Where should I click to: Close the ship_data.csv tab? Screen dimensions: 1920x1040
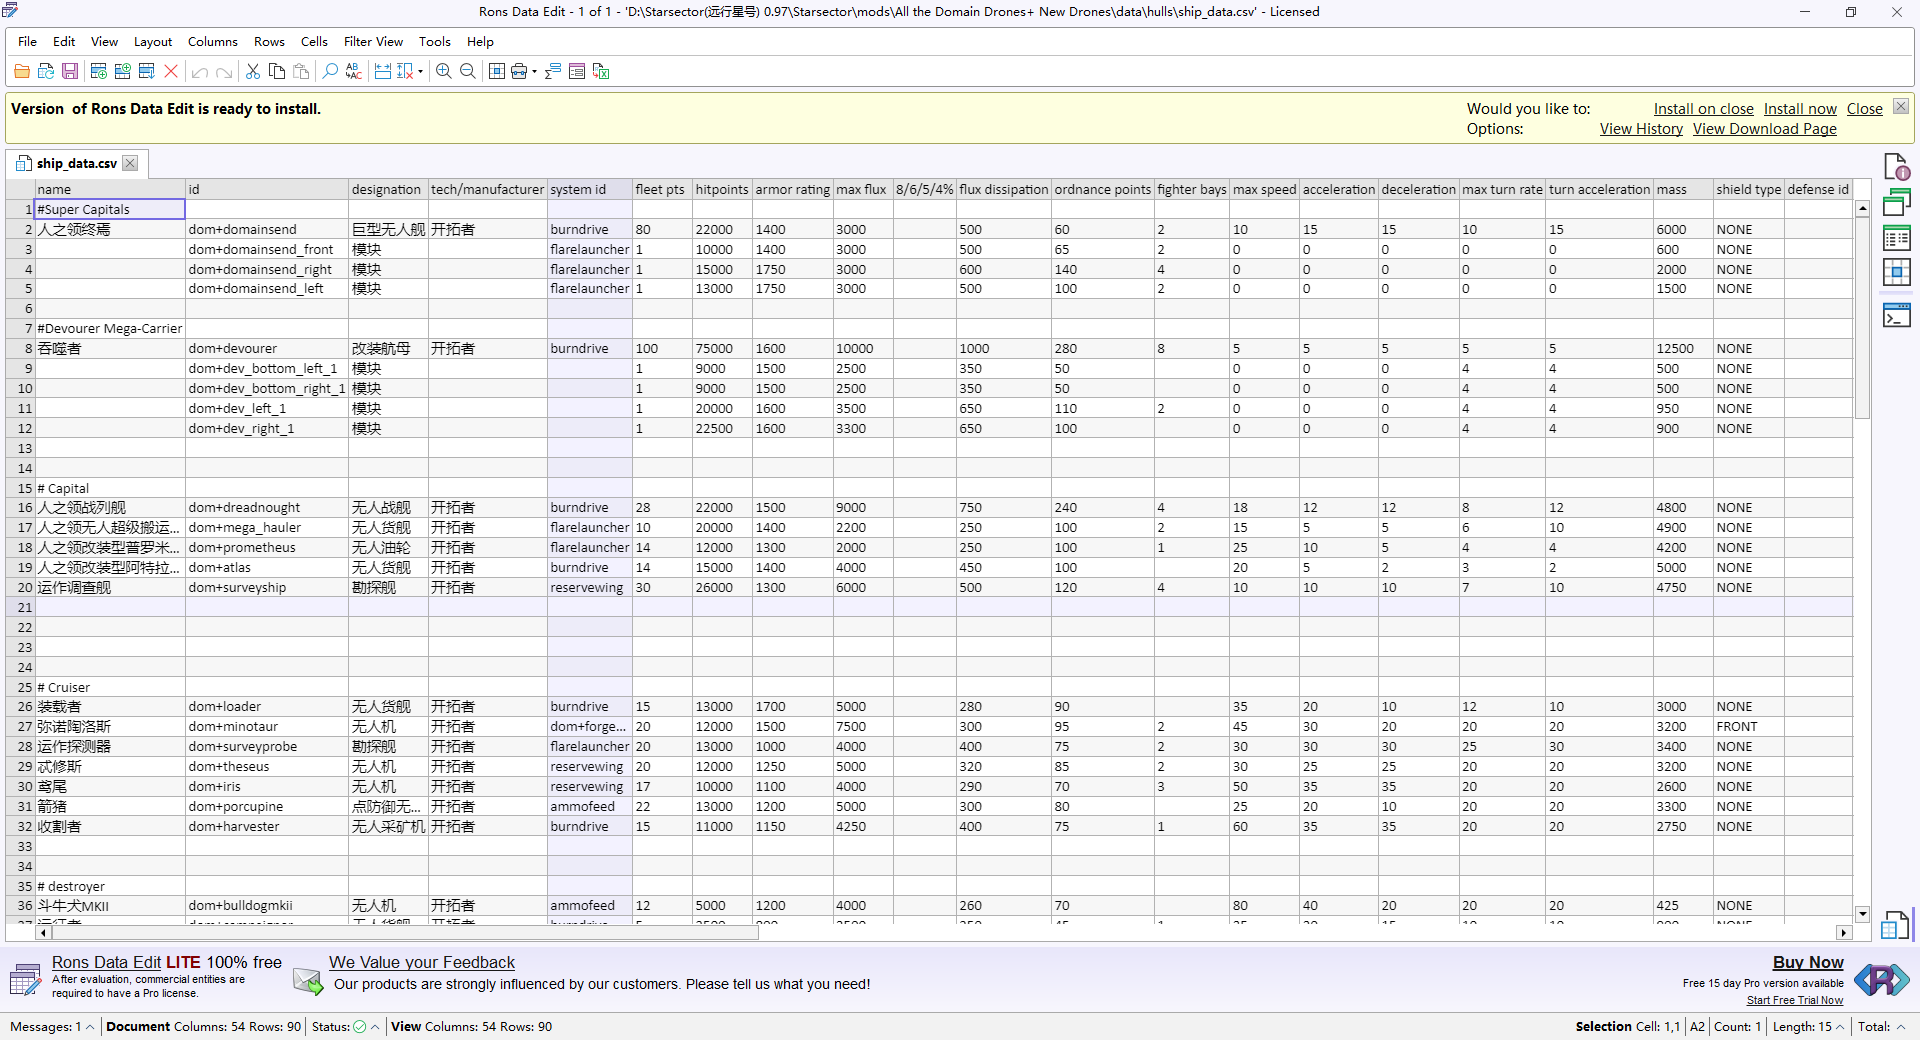pyautogui.click(x=130, y=163)
